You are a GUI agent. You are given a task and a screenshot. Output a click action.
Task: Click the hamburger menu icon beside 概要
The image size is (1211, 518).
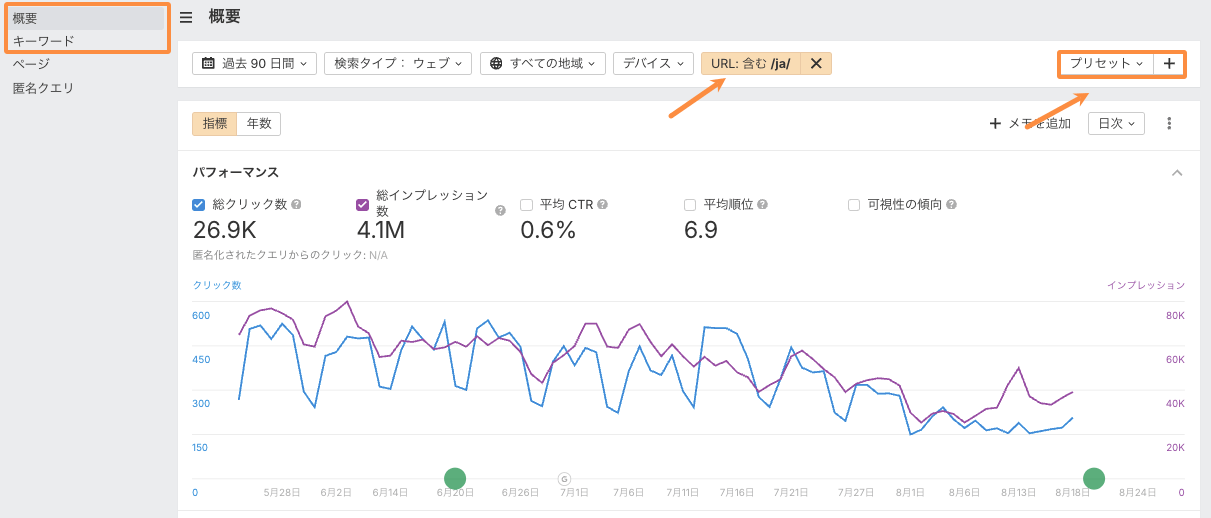[186, 17]
